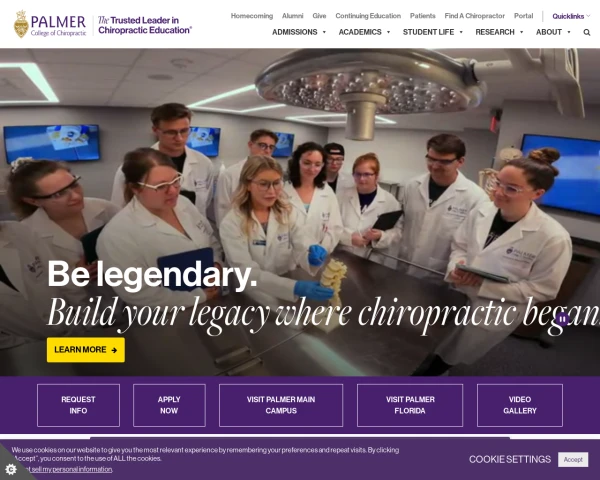Open the Research menu
Screen dimensions: 600x480
(499, 32)
